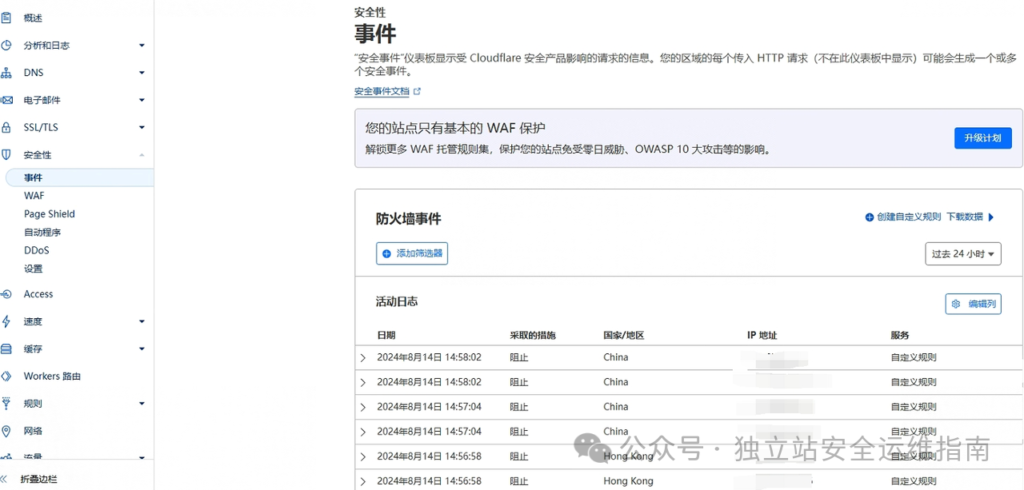Click the 编辑列 button

click(x=973, y=304)
